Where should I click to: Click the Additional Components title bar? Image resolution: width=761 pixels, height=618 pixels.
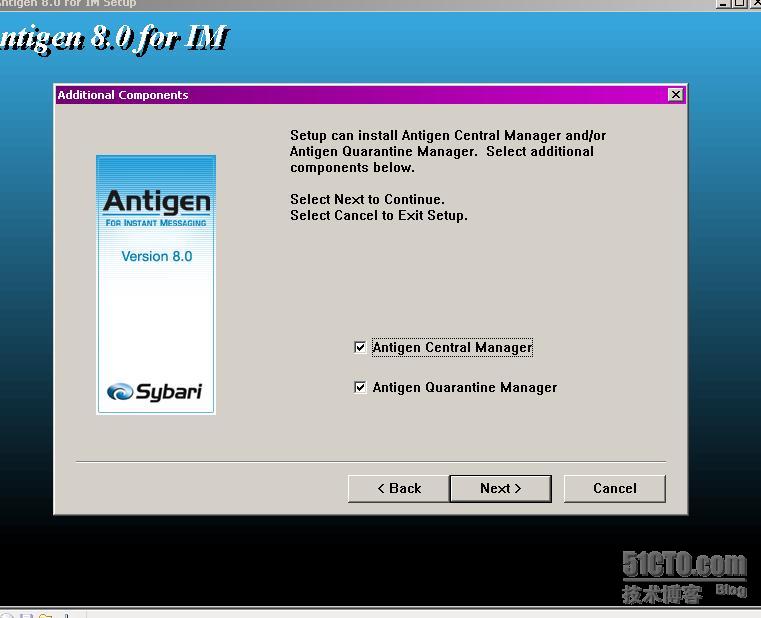(x=370, y=95)
